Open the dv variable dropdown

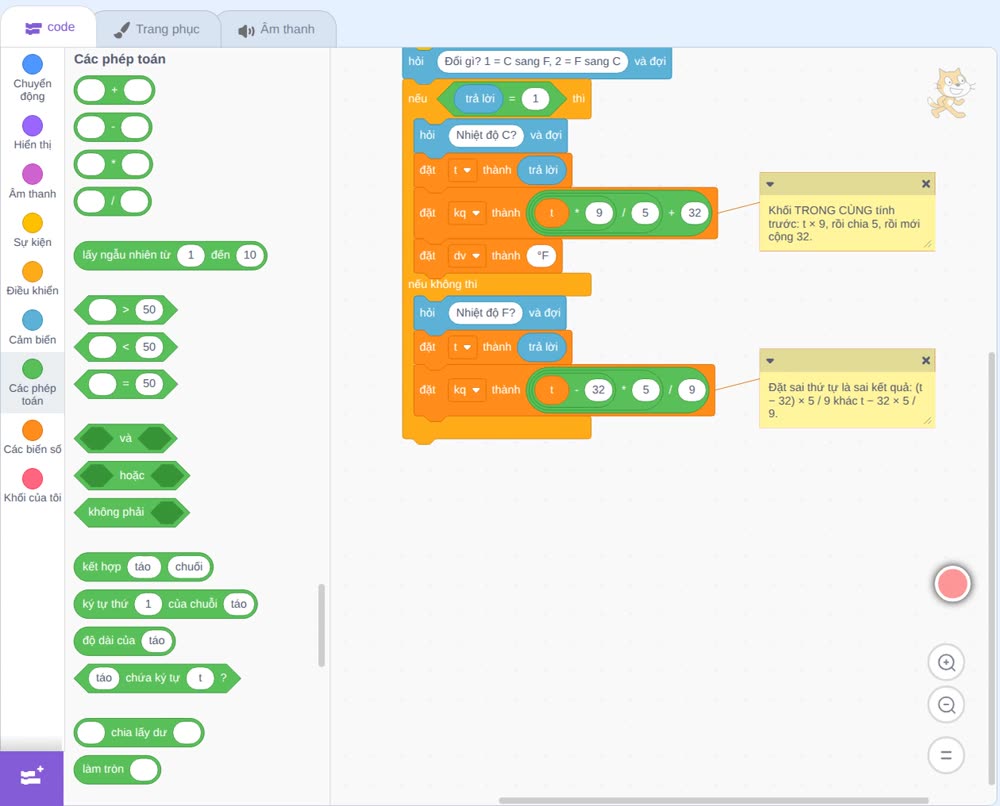466,256
